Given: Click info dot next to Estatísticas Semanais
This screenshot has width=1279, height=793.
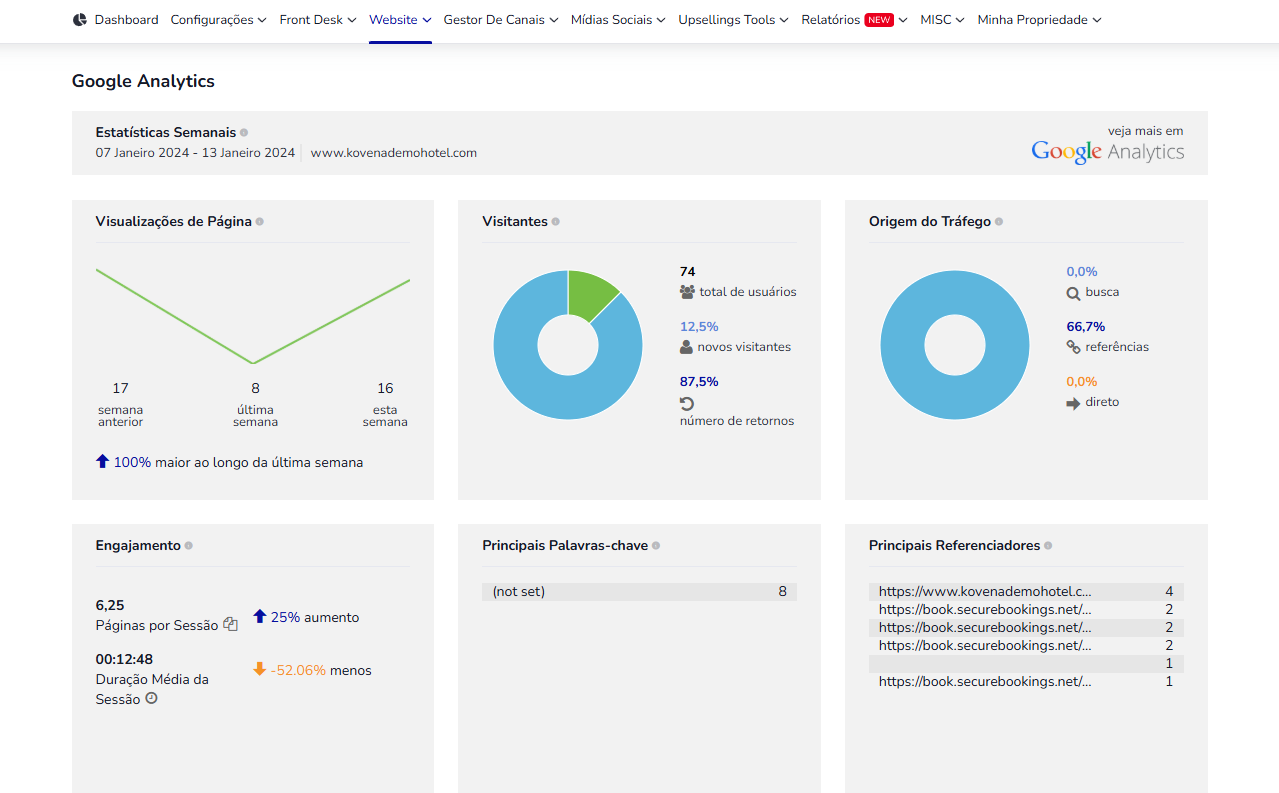Looking at the screenshot, I should (x=244, y=132).
